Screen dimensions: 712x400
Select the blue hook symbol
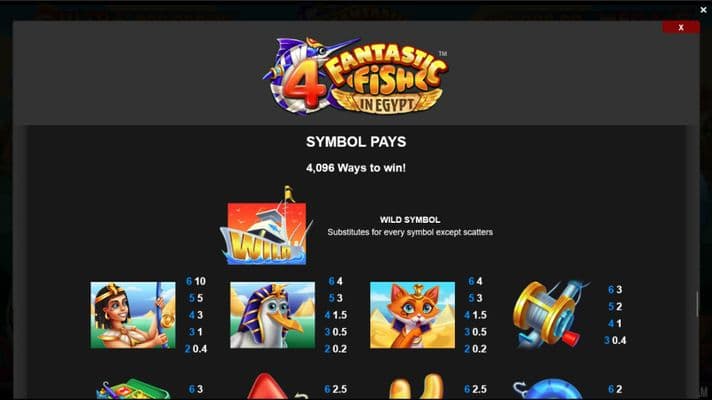click(x=549, y=389)
